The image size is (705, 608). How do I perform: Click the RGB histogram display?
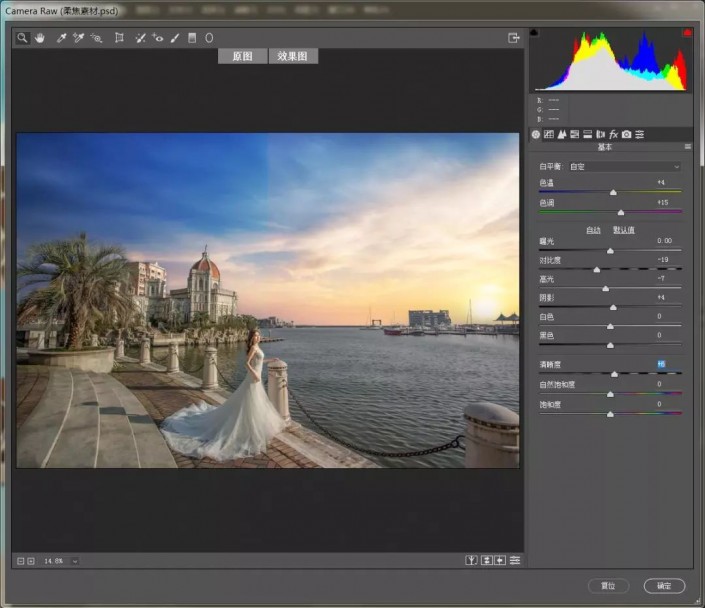(611, 60)
